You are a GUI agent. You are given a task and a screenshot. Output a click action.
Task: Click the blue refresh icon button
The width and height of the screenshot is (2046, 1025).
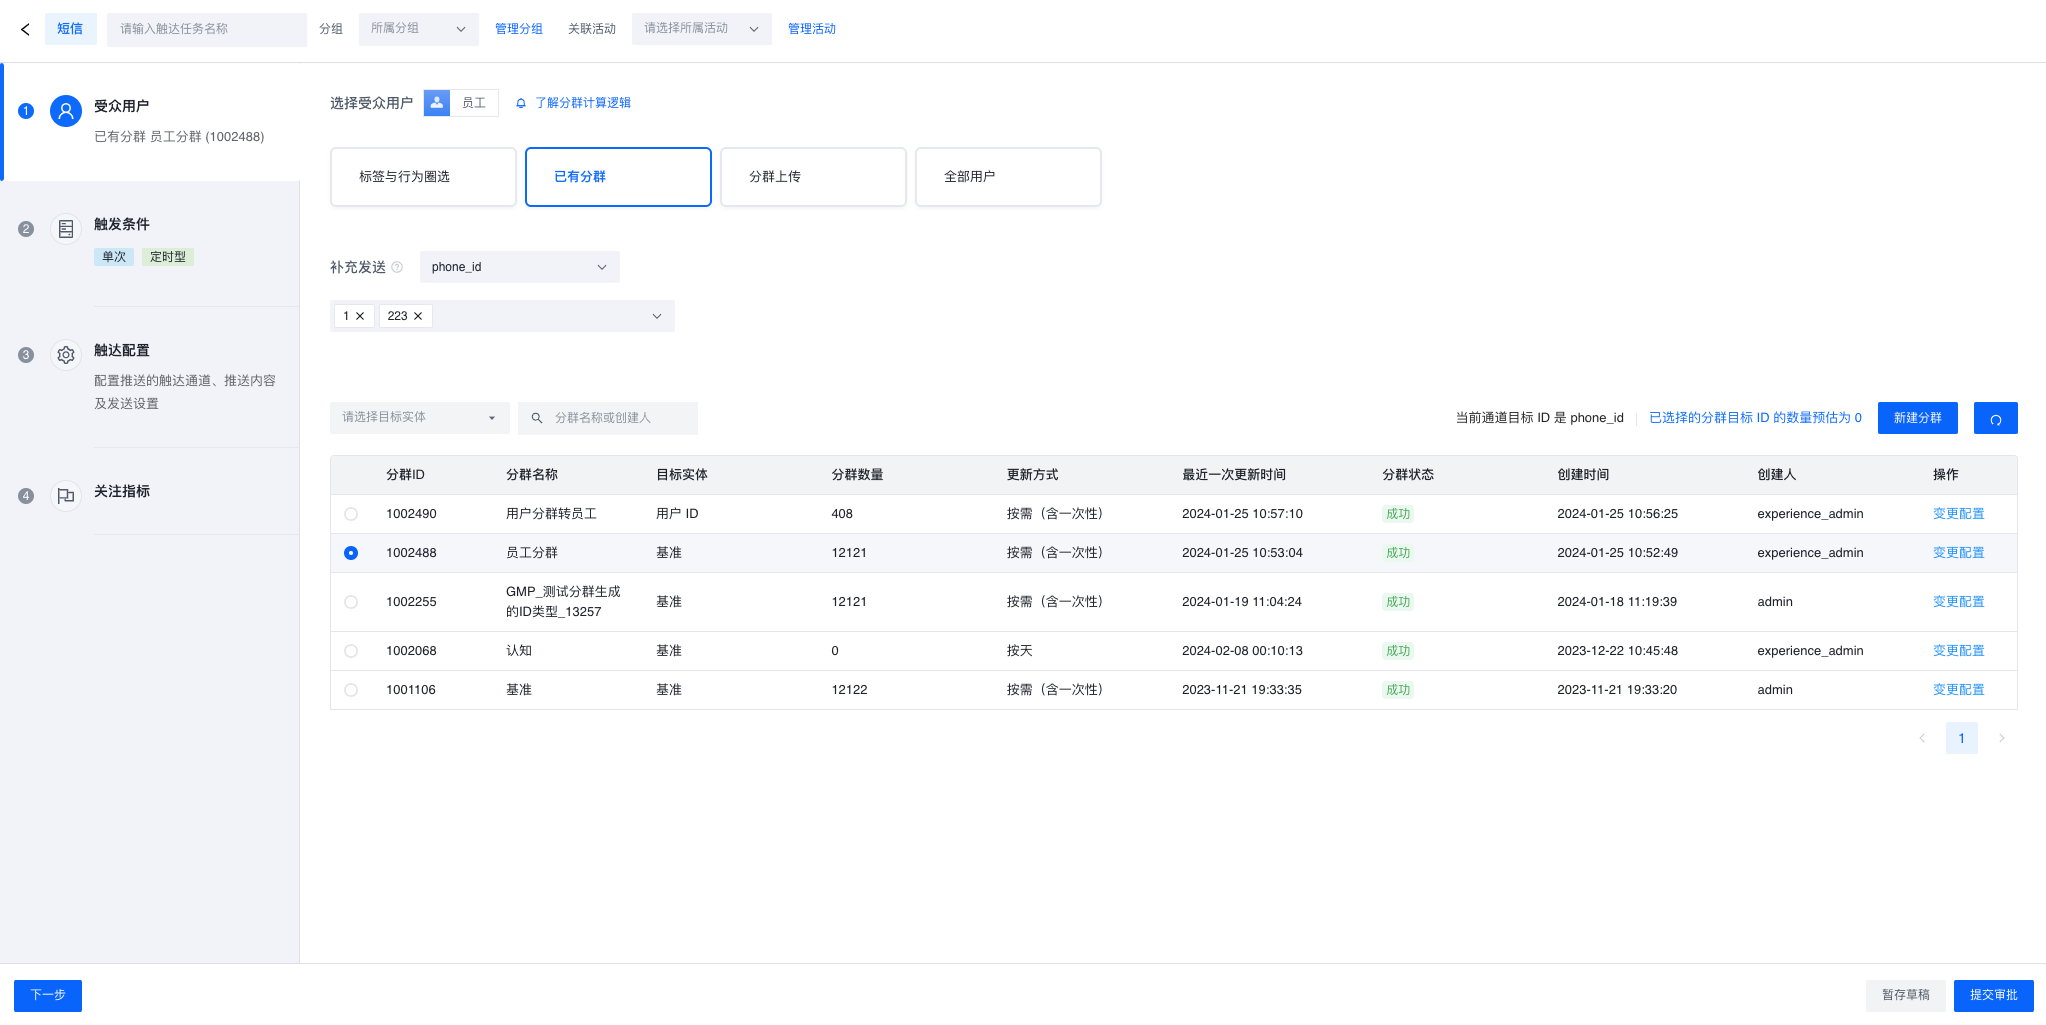point(1995,418)
